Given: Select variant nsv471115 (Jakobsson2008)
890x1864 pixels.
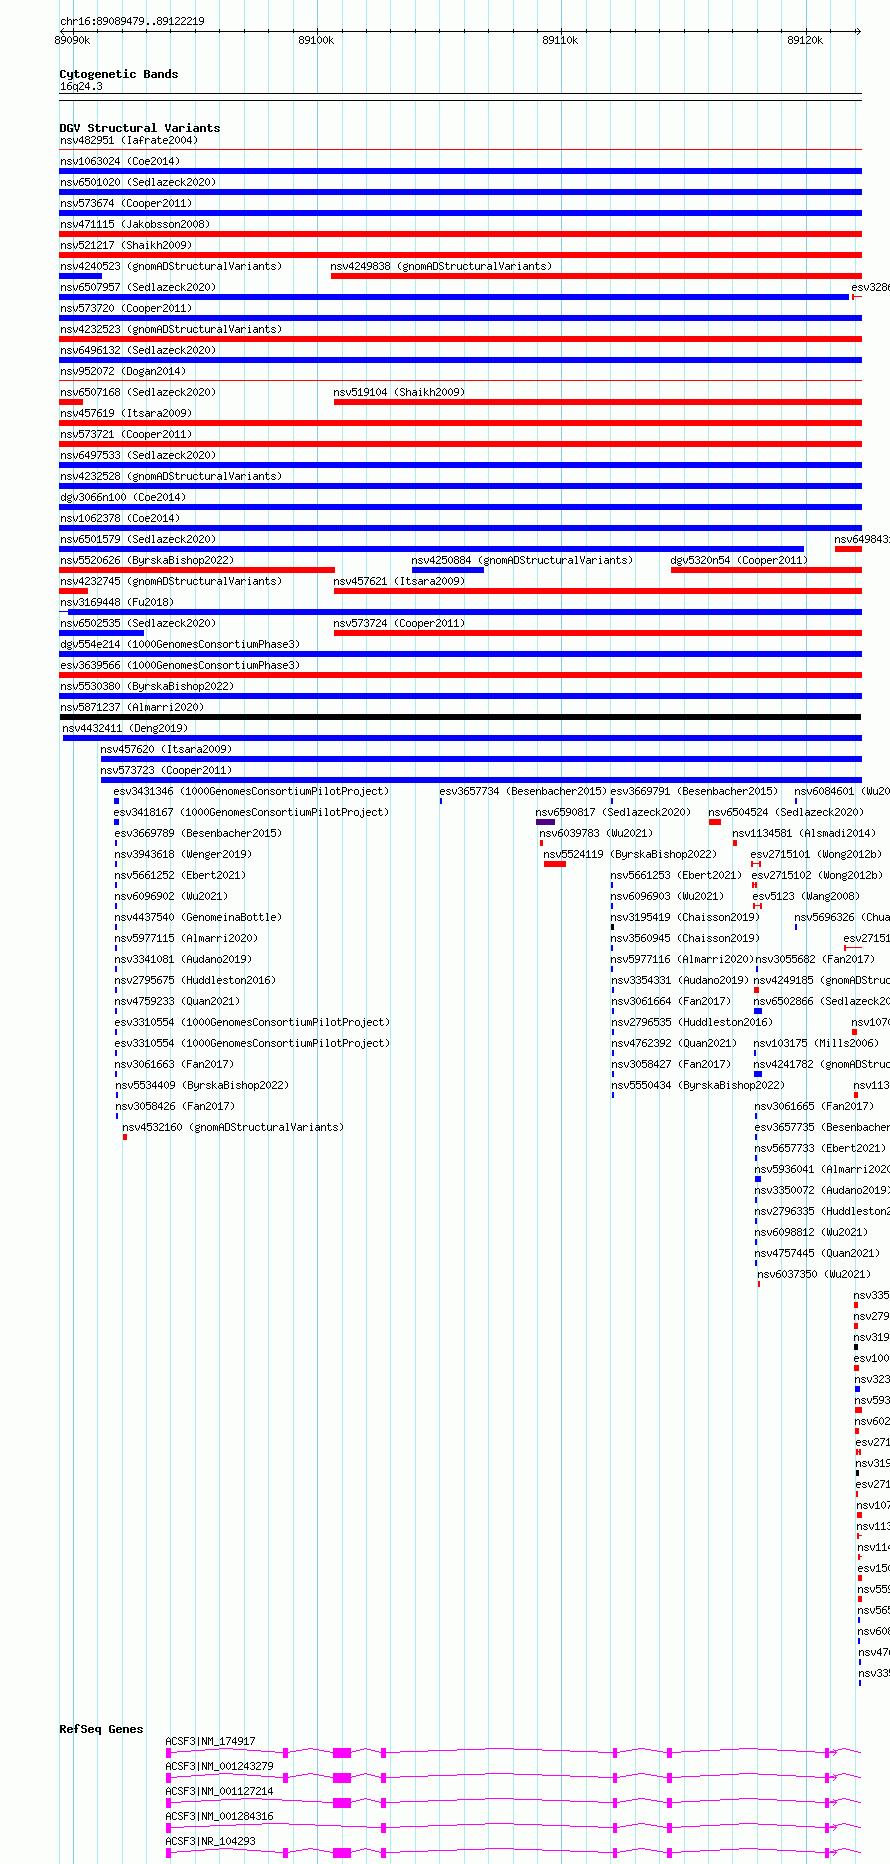Looking at the screenshot, I should [135, 224].
